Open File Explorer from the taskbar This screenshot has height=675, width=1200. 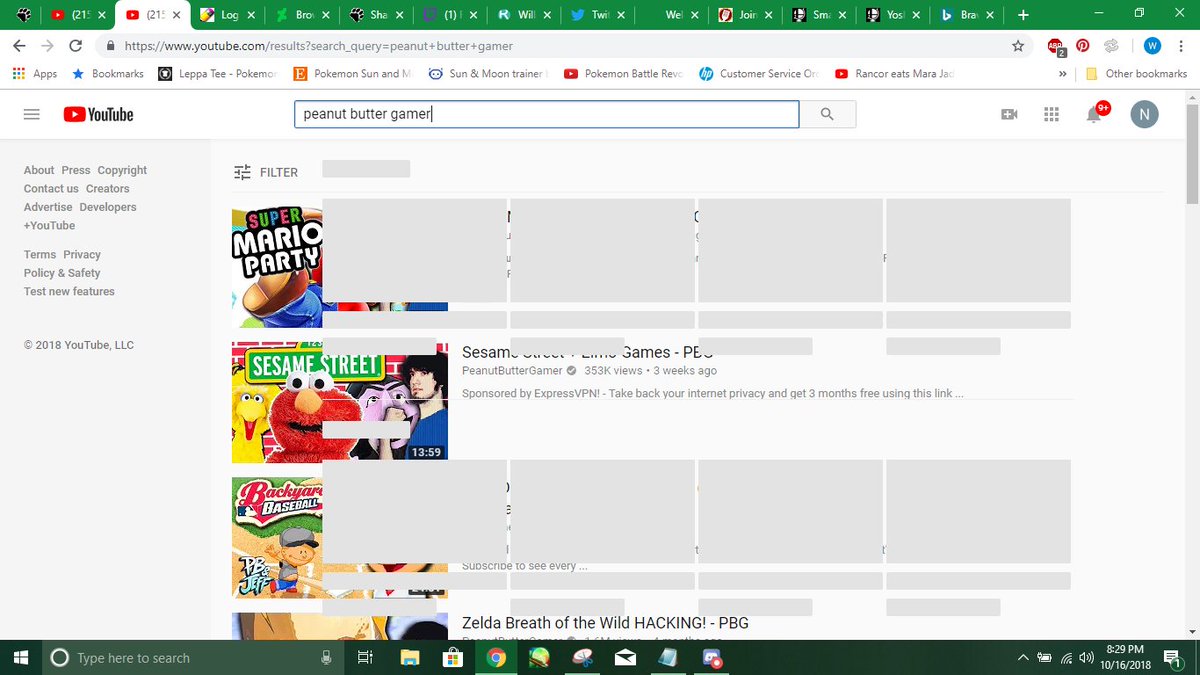pos(409,657)
